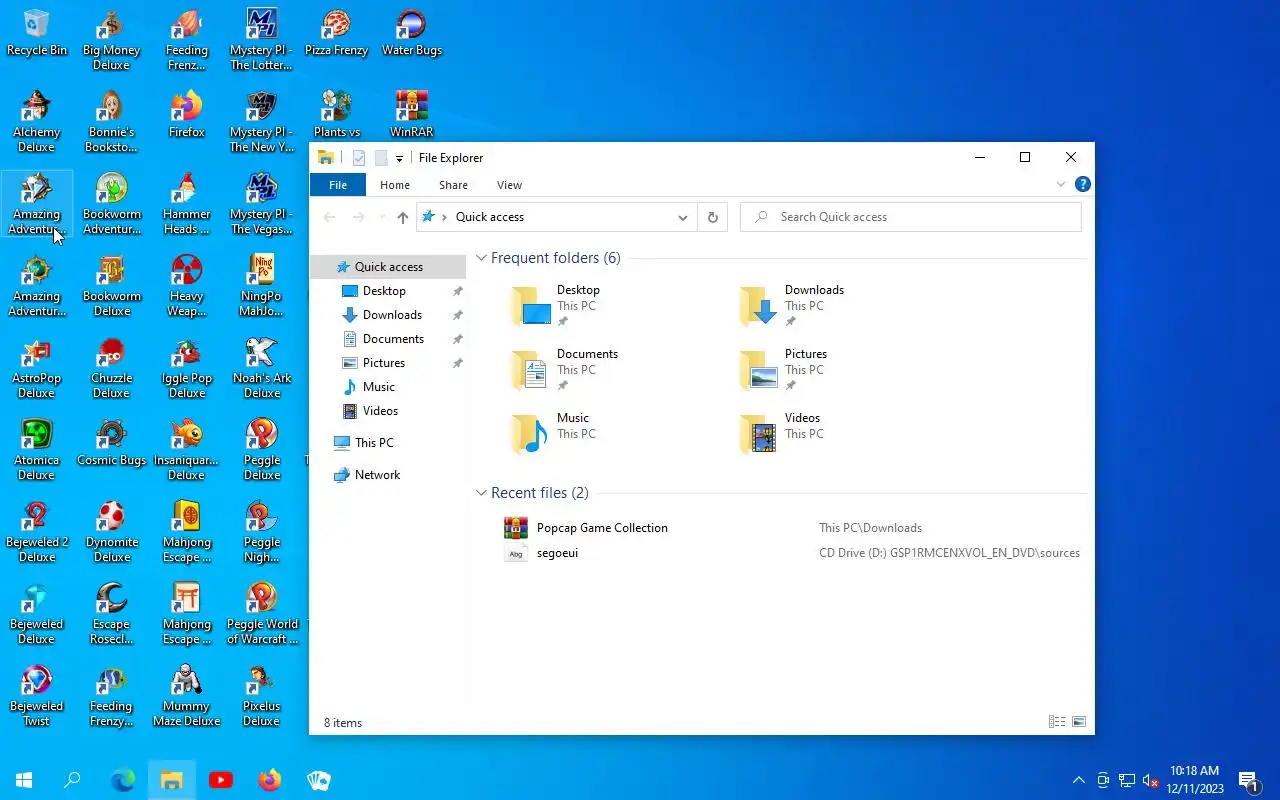The height and width of the screenshot is (800, 1280).
Task: Show hidden system tray icons
Action: coord(1078,780)
